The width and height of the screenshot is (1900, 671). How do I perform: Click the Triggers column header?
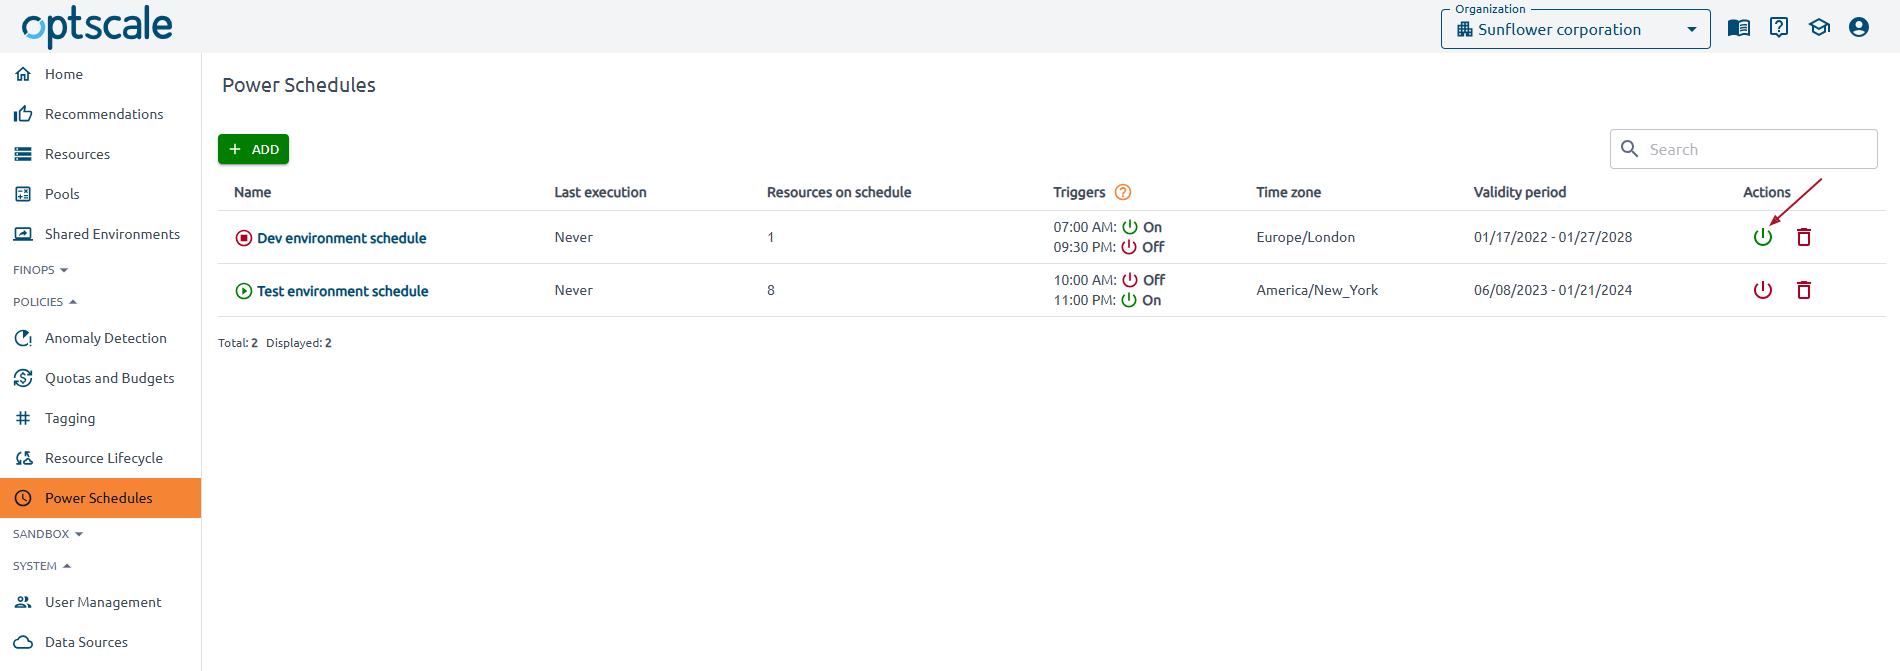[1079, 192]
